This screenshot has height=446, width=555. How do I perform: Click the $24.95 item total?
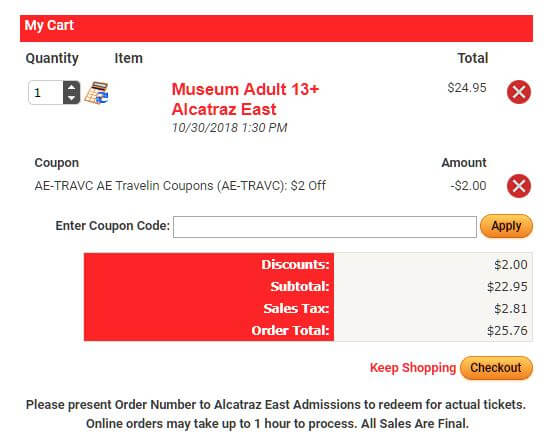[x=467, y=88]
